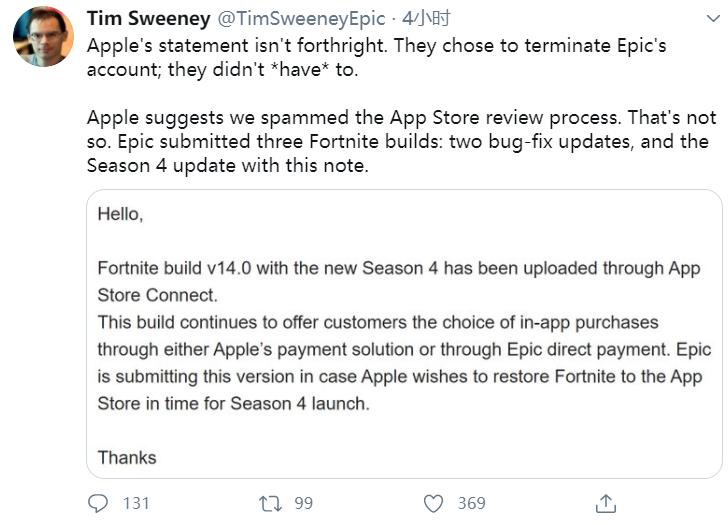Click Tim Sweeney's profile avatar
This screenshot has height=525, width=728.
42,37
